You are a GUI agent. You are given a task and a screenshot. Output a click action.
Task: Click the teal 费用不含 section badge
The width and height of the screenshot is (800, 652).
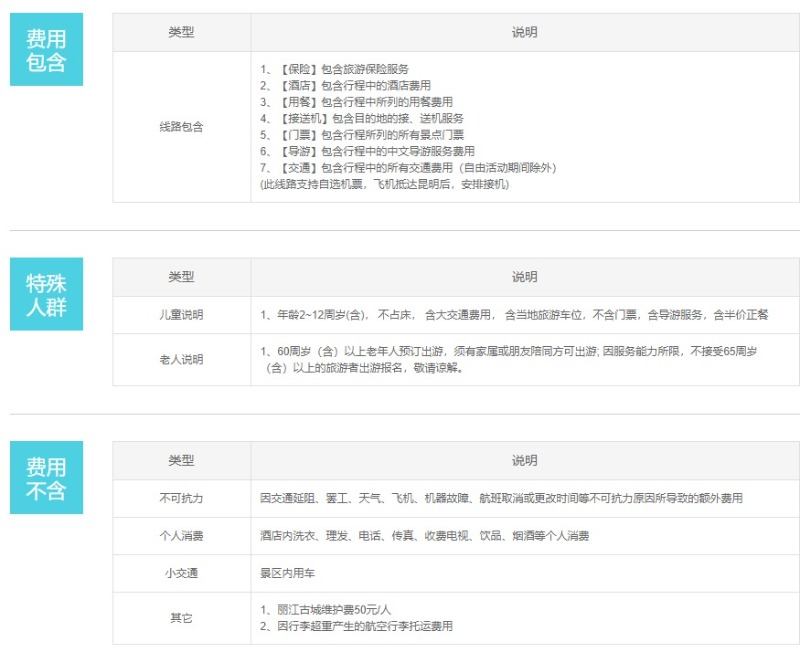coord(46,477)
